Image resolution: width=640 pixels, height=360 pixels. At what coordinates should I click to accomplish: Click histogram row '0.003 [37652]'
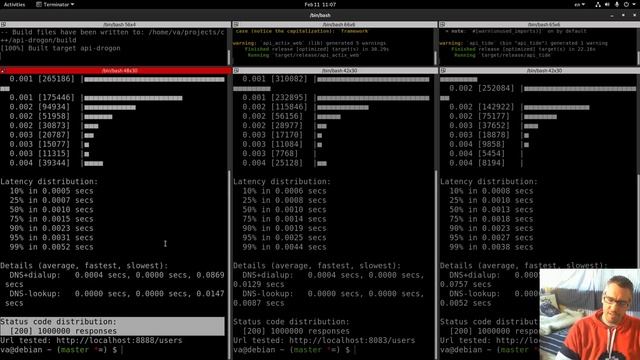[493, 126]
